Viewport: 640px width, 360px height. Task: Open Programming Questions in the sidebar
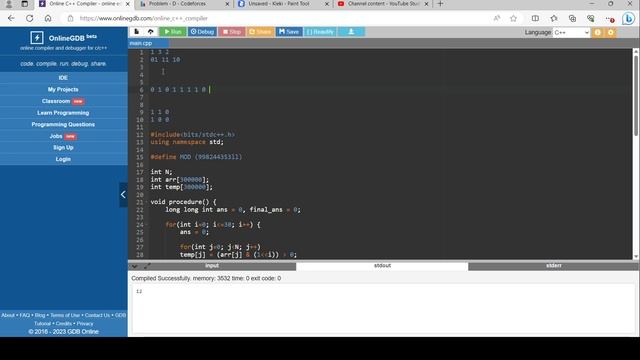pos(63,124)
